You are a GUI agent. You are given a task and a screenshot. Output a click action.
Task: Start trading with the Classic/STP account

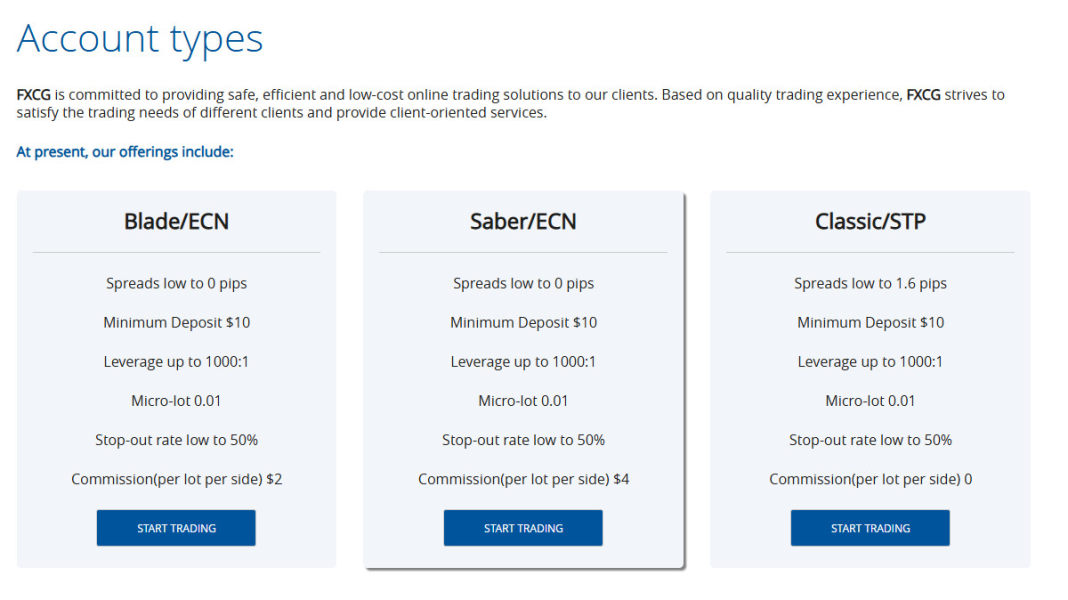coord(870,528)
